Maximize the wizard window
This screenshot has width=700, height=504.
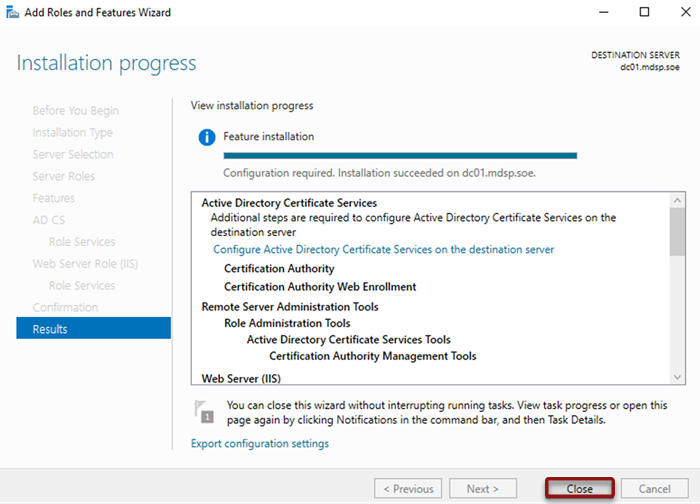(x=644, y=12)
